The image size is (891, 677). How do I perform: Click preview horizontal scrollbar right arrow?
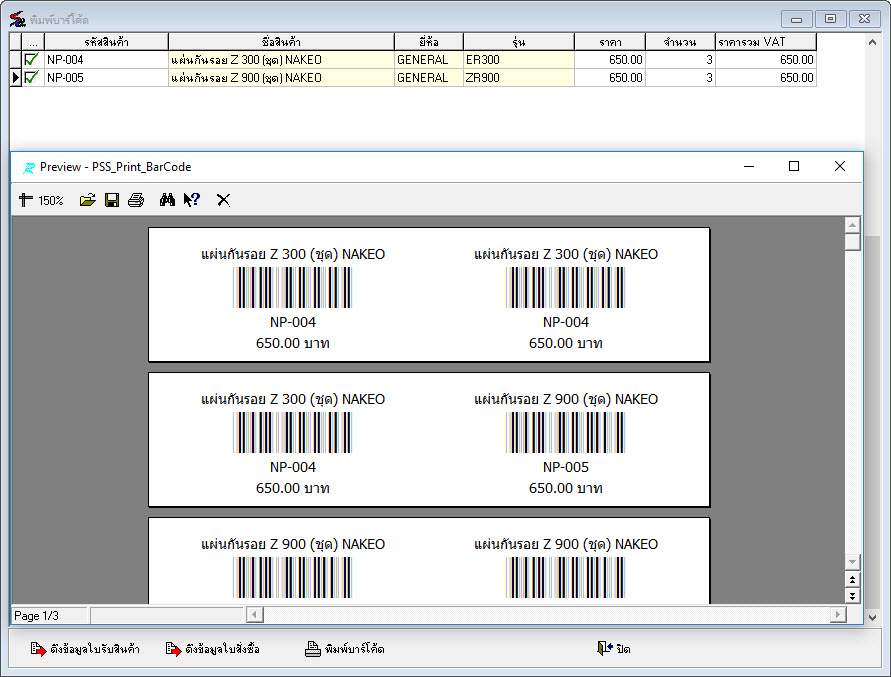(x=838, y=614)
